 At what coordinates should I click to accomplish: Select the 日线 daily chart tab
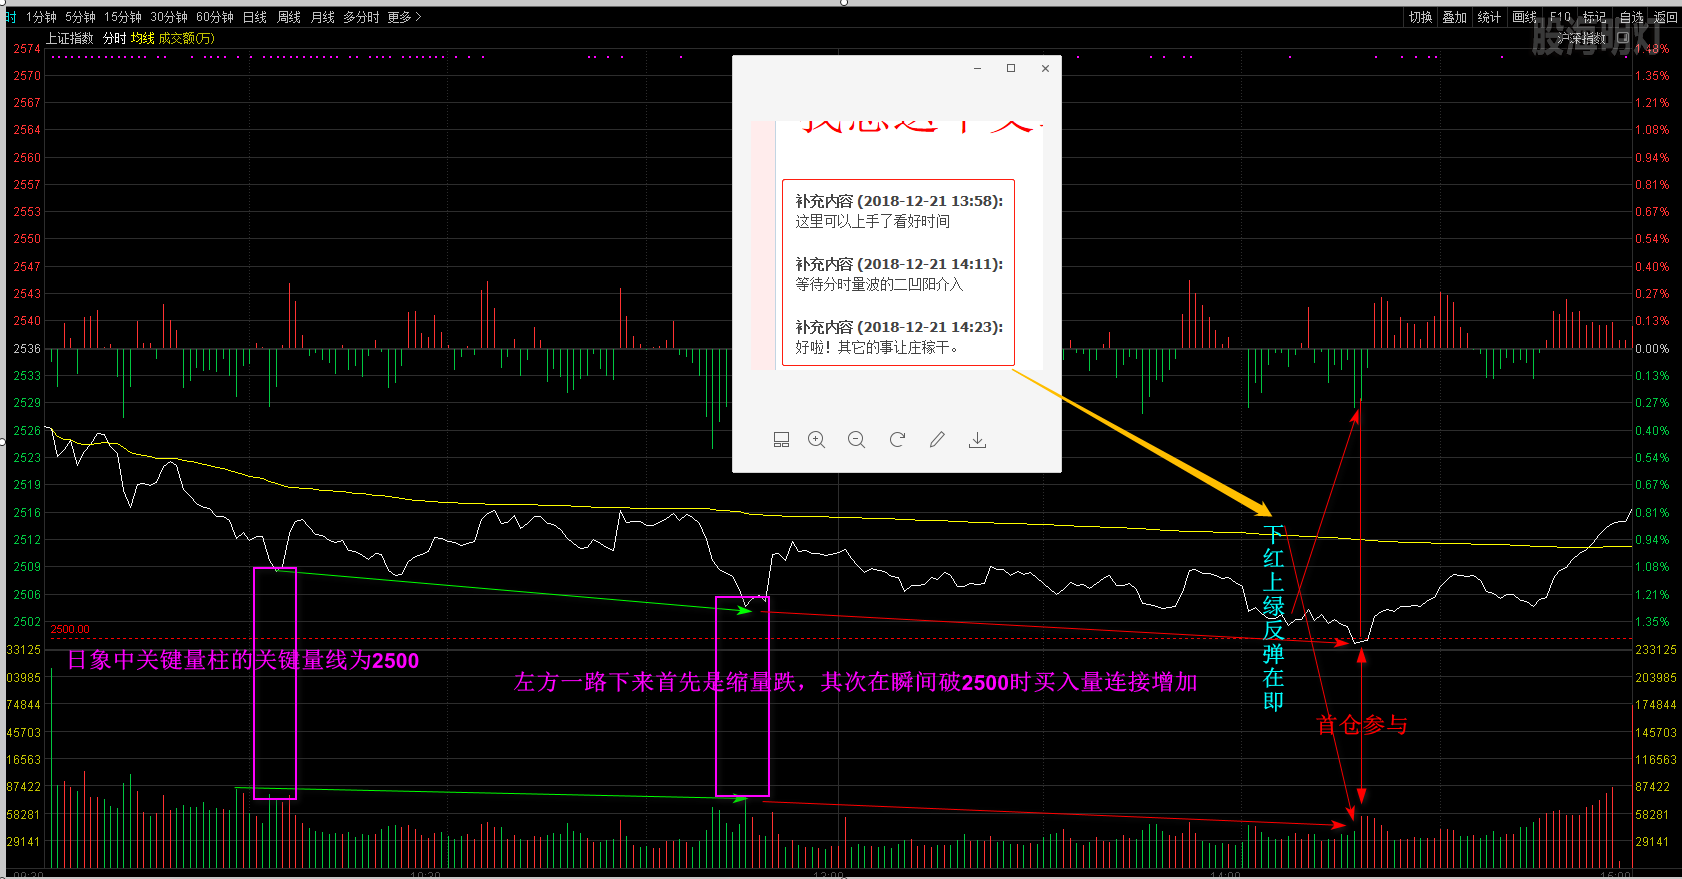coord(255,17)
